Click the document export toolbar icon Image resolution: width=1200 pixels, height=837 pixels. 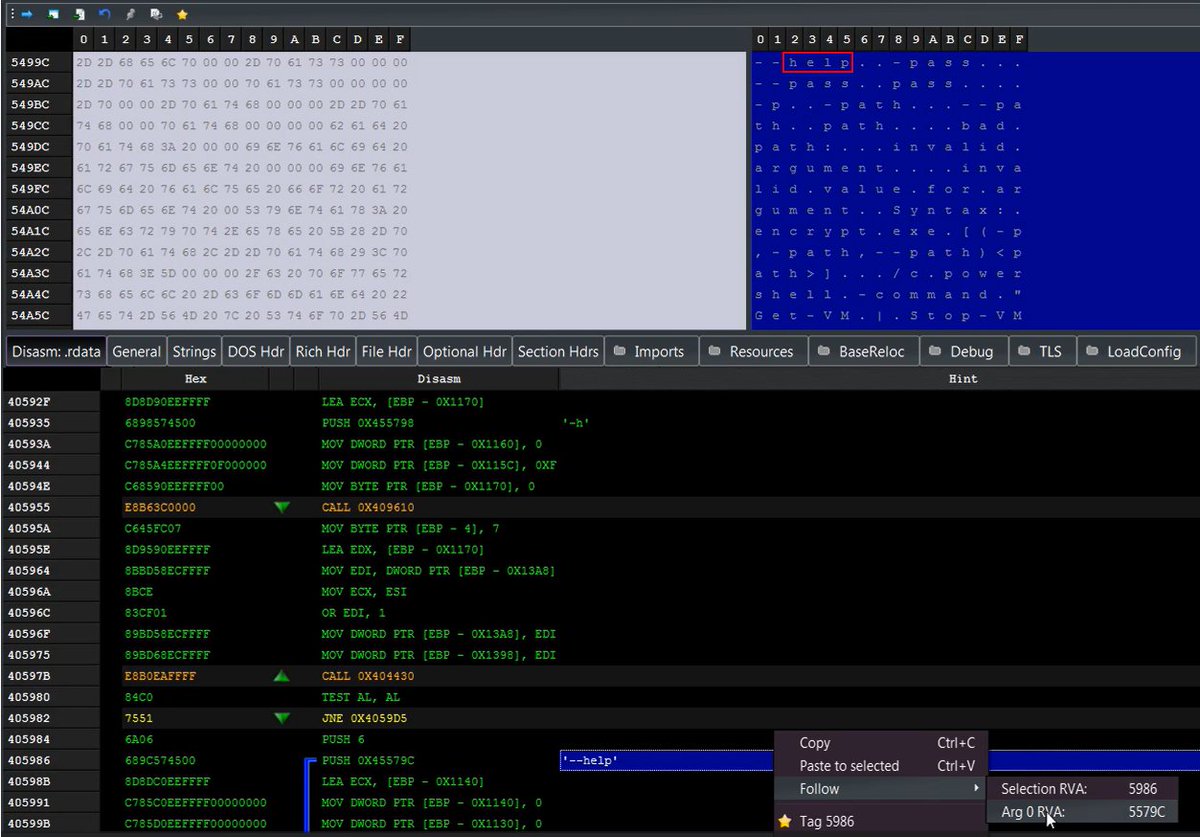coord(79,15)
